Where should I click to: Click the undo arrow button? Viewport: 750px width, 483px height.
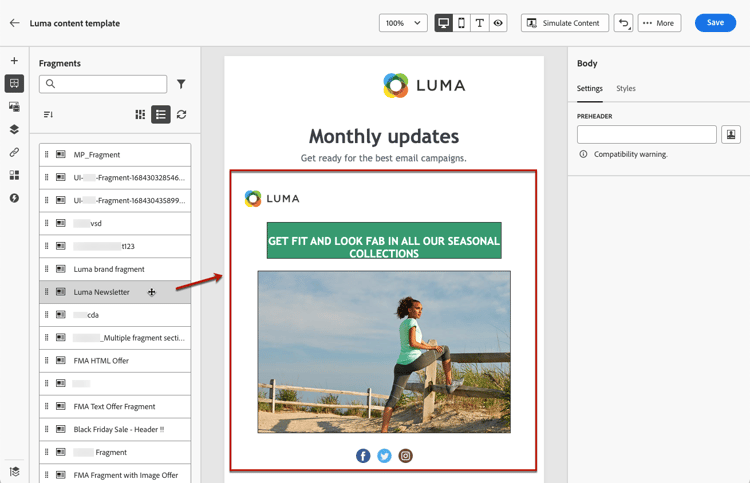click(623, 23)
